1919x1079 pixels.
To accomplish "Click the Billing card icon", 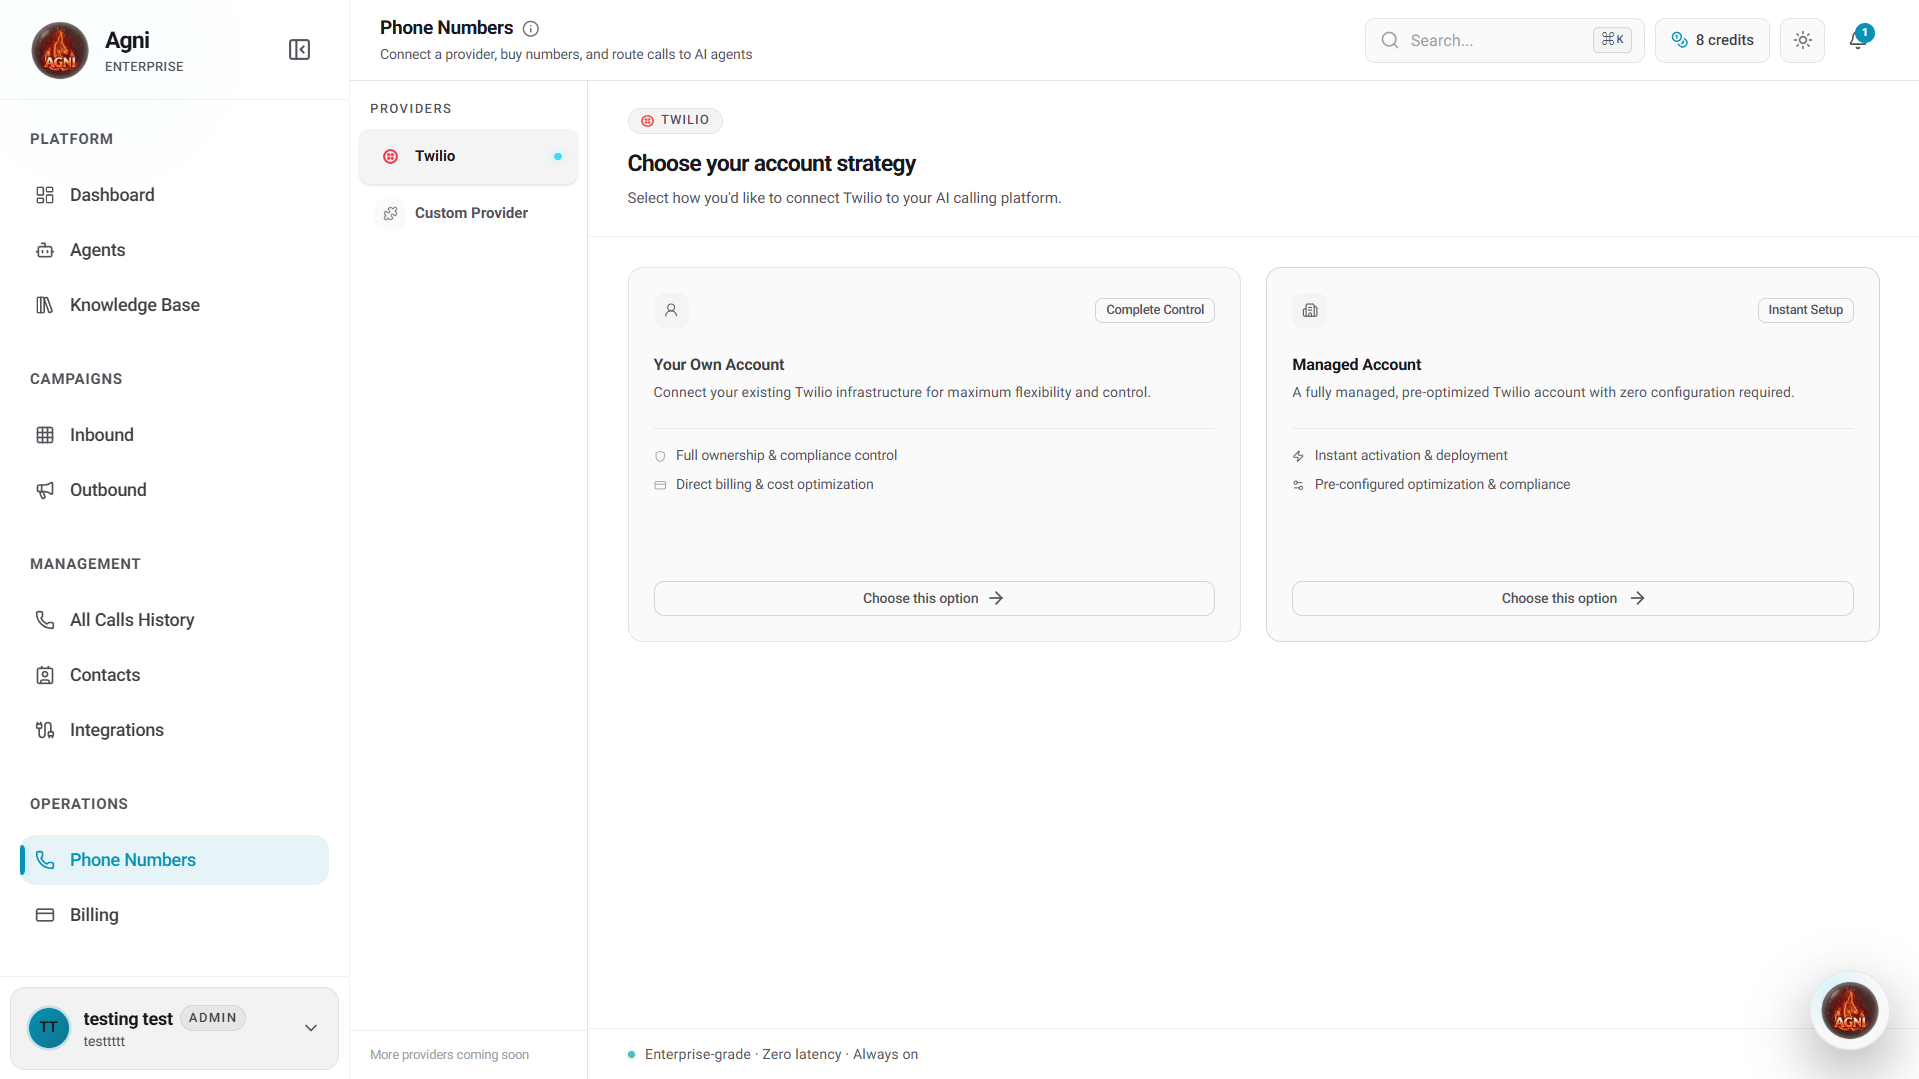I will [x=45, y=915].
